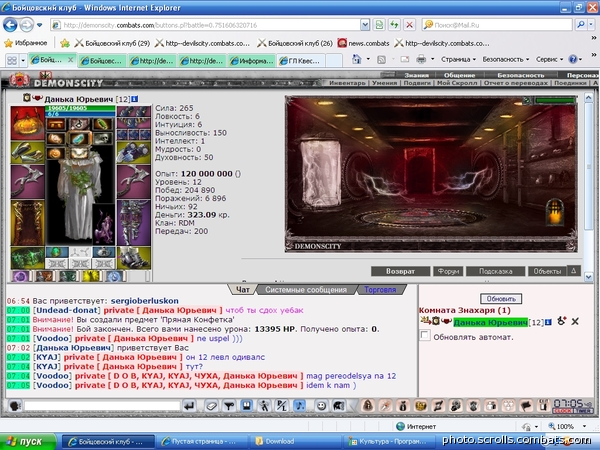Open the smiley emoticons icon
Viewport: 600px width, 450px height.
321,406
